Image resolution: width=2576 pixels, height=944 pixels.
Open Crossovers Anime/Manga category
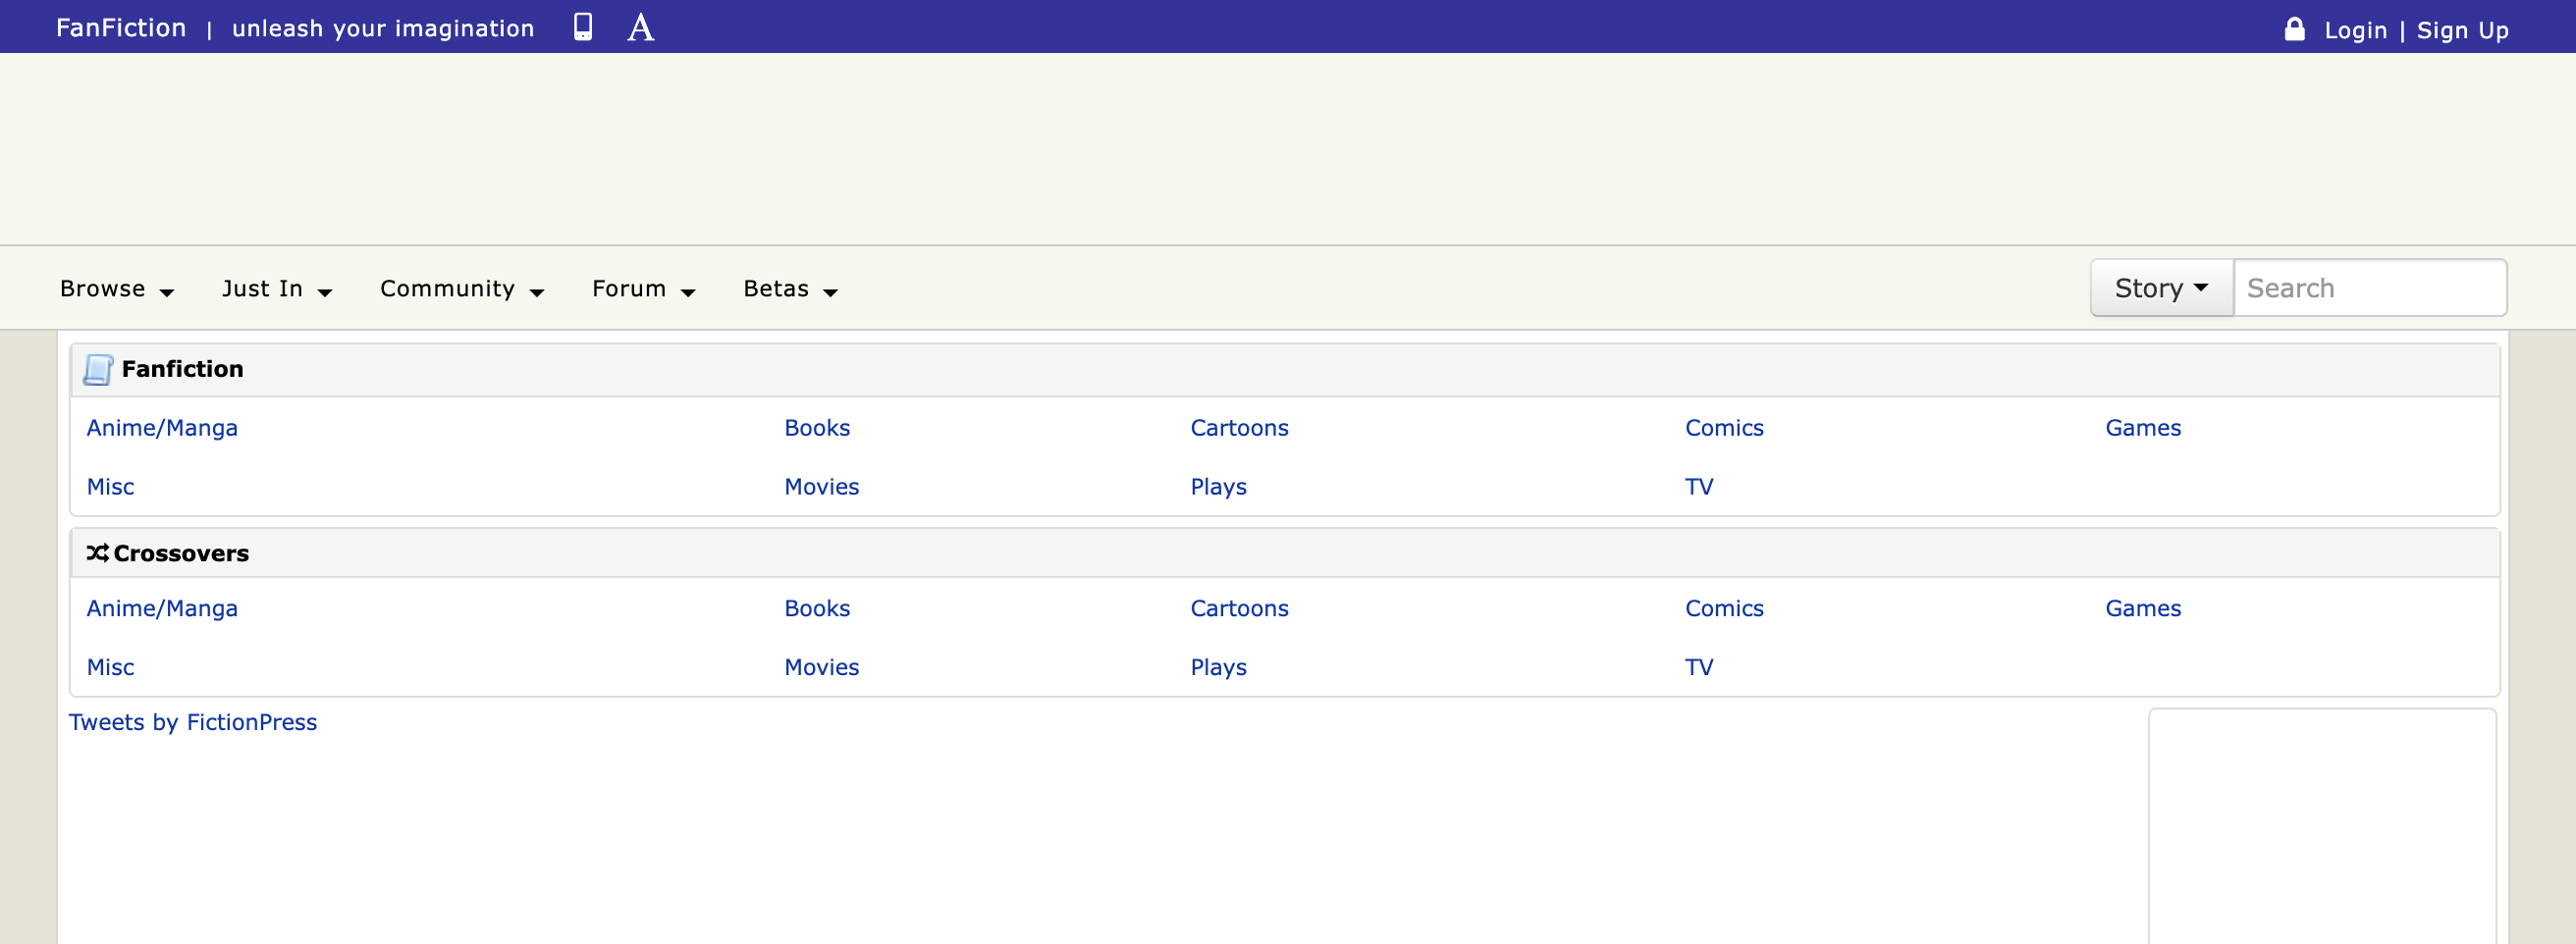click(x=162, y=609)
